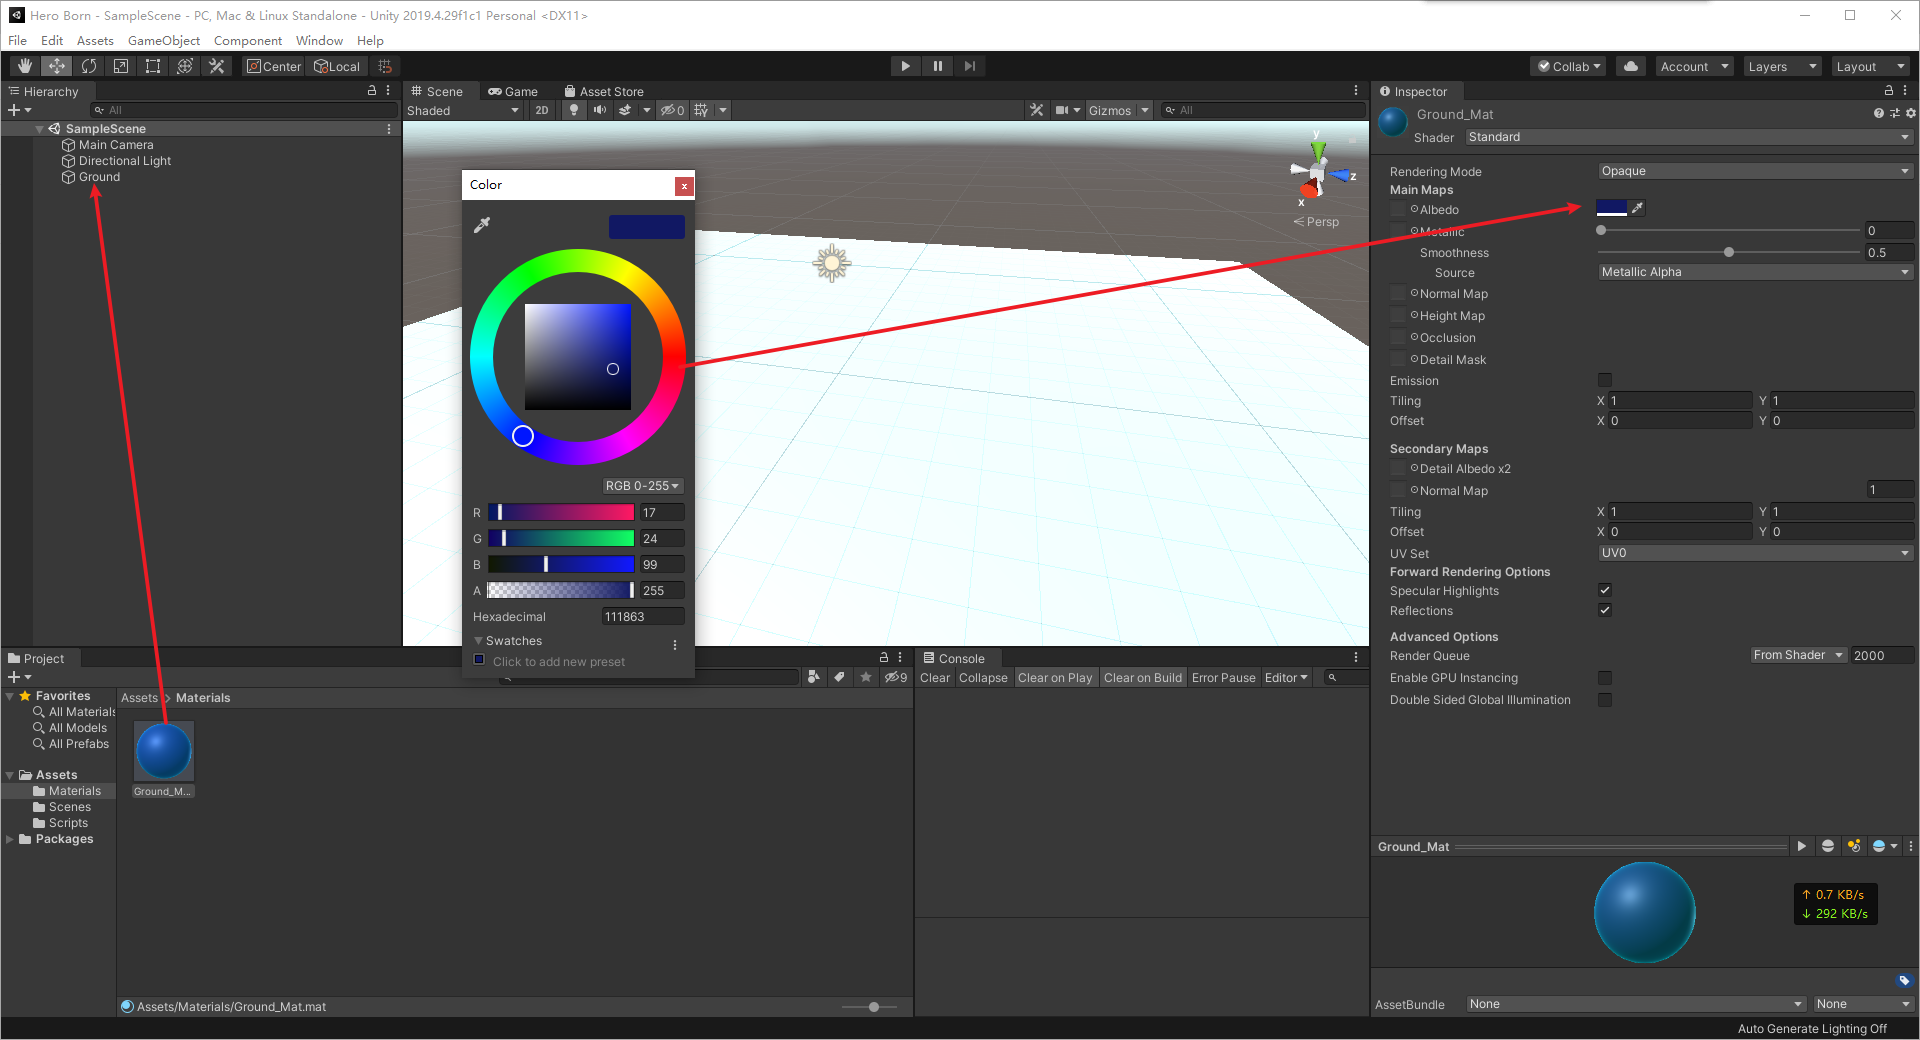
Task: Open cloud services icon
Action: point(1631,66)
